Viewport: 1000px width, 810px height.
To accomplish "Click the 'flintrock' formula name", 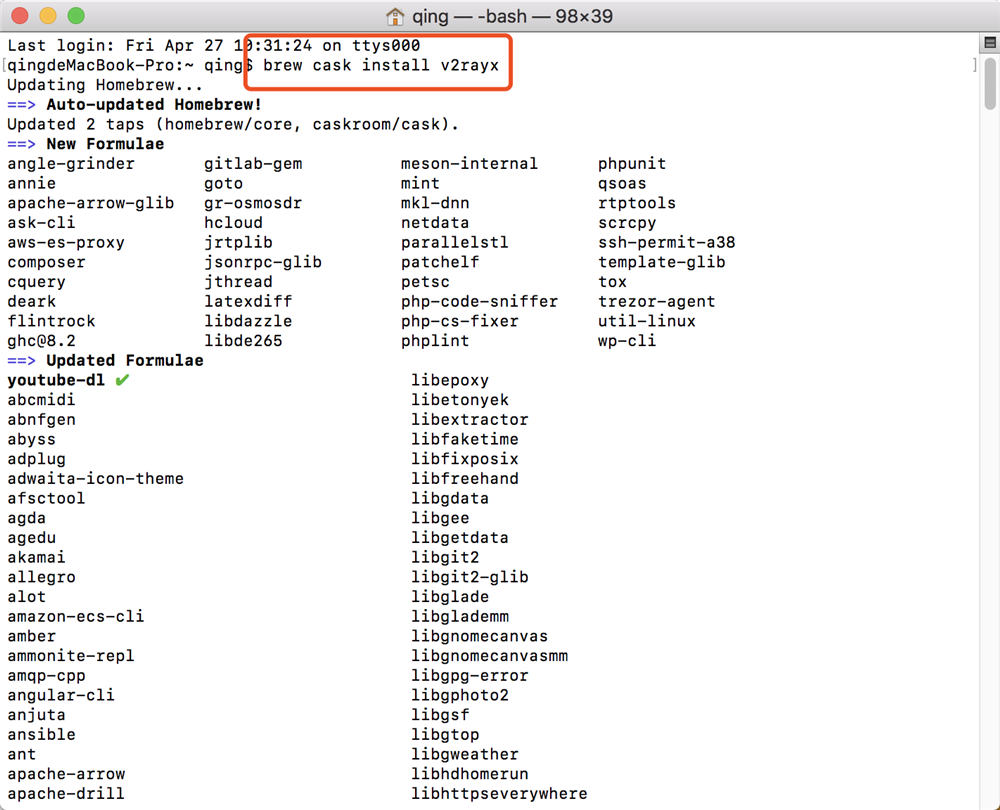I will tap(51, 321).
